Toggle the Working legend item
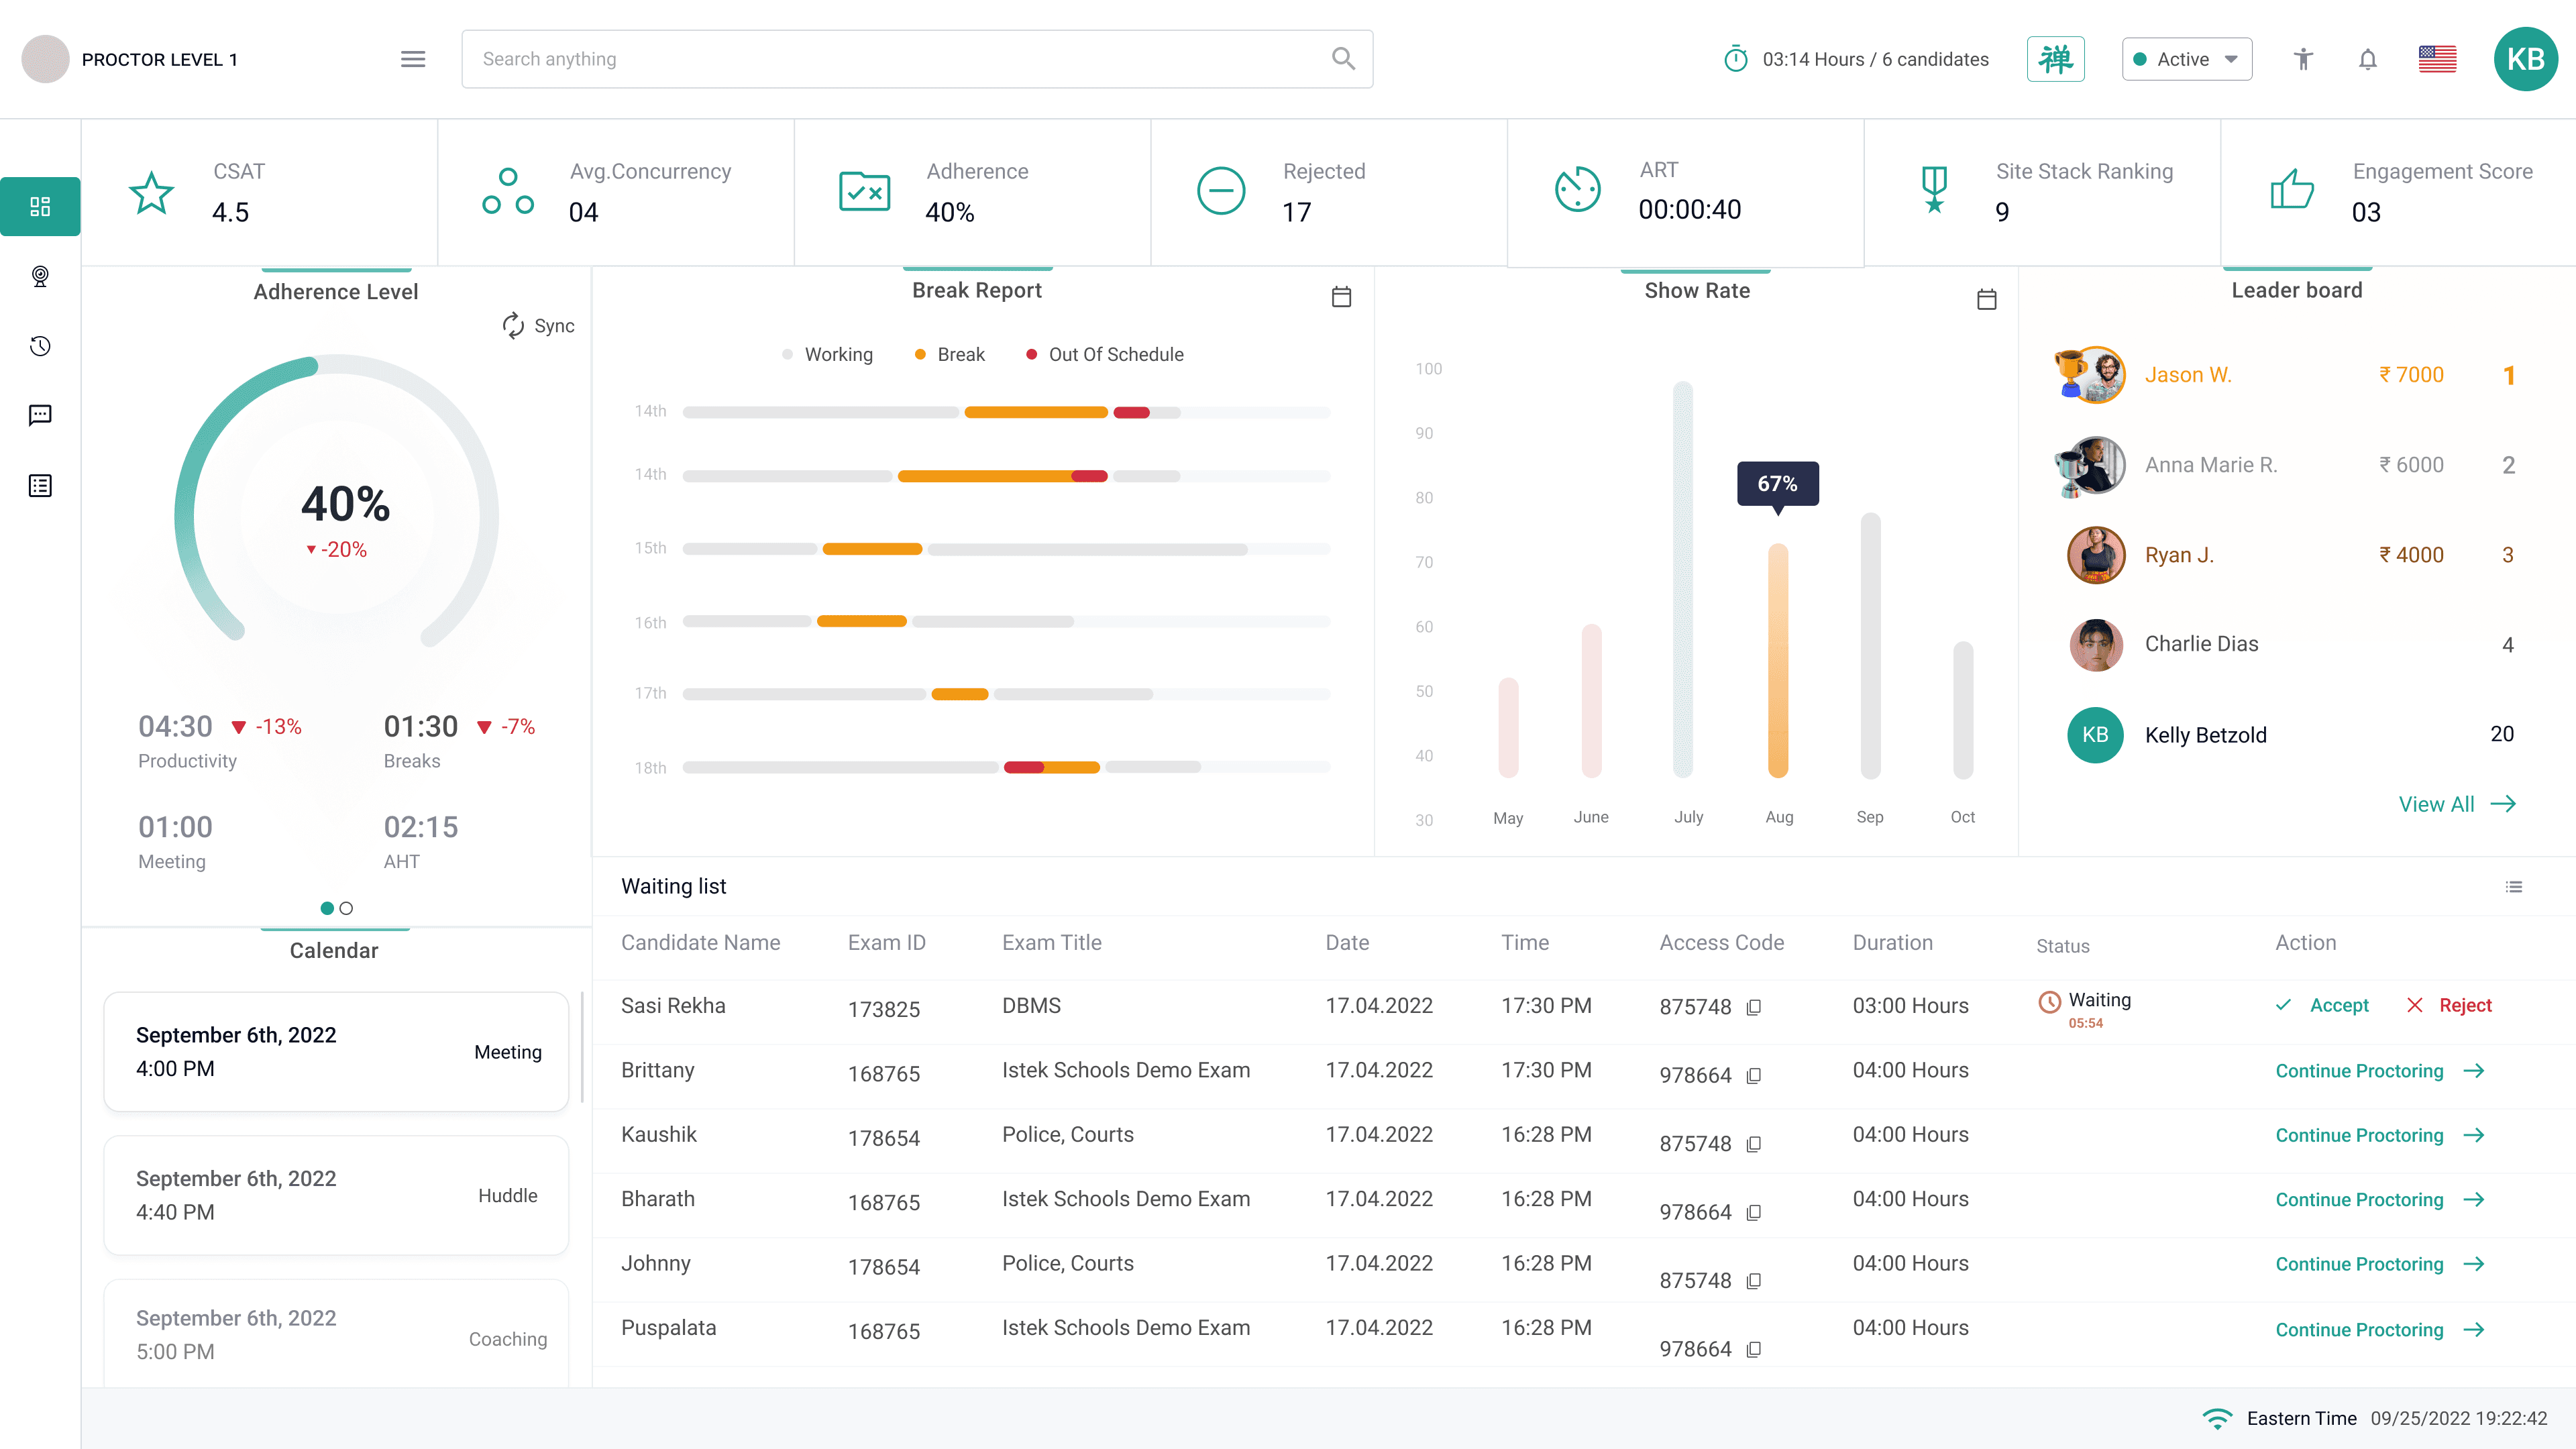Image resolution: width=2576 pixels, height=1449 pixels. click(827, 354)
